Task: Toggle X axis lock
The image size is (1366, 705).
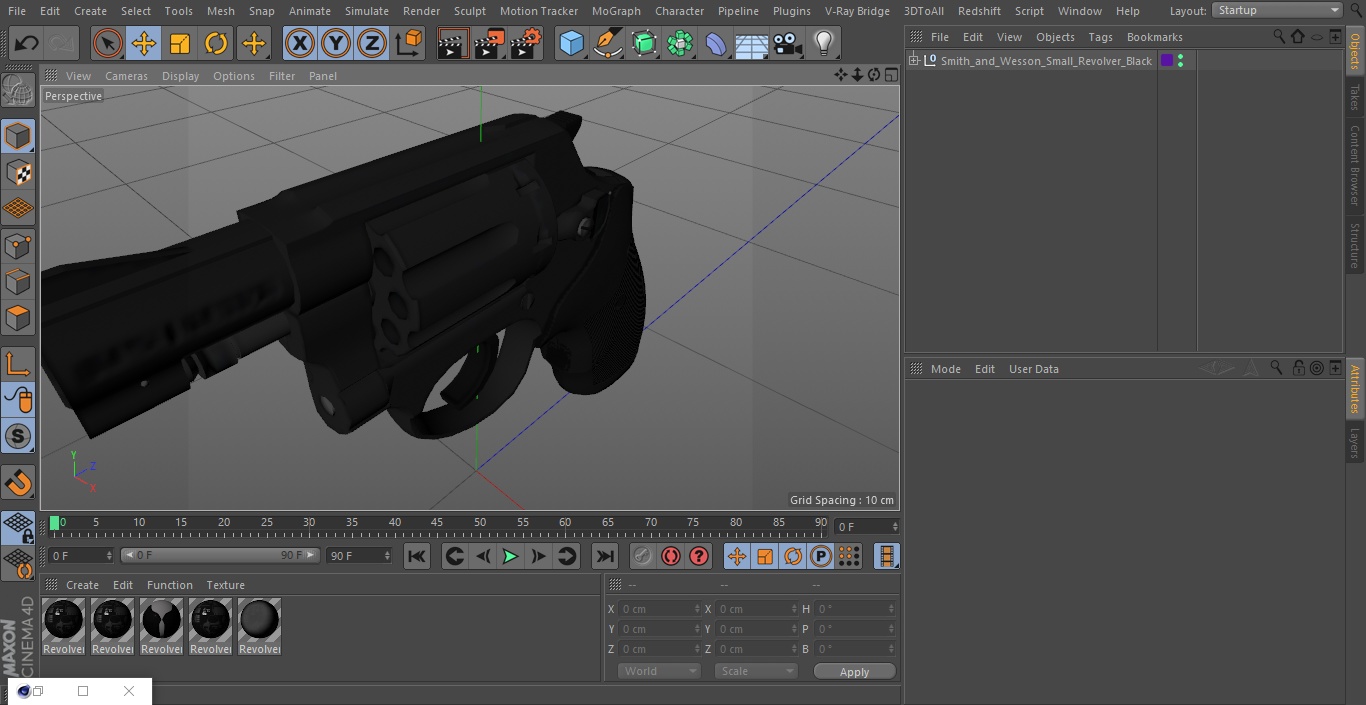Action: 299,44
